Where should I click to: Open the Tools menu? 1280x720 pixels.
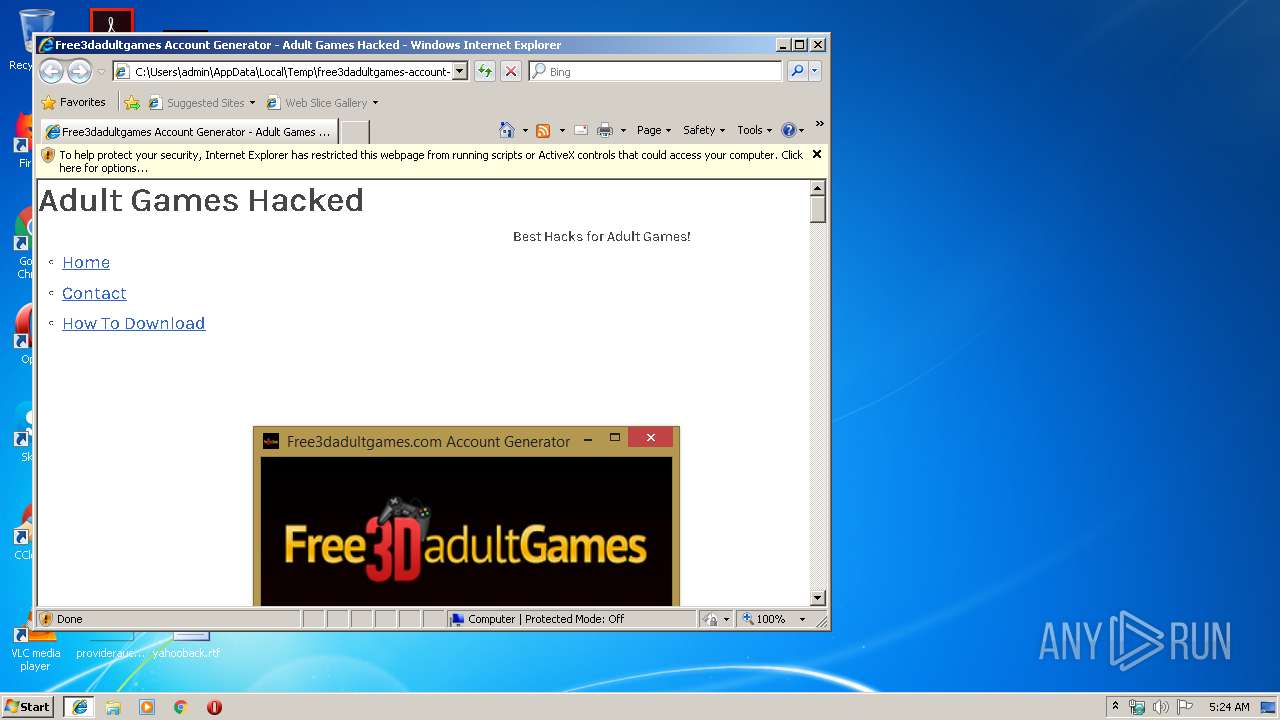755,130
